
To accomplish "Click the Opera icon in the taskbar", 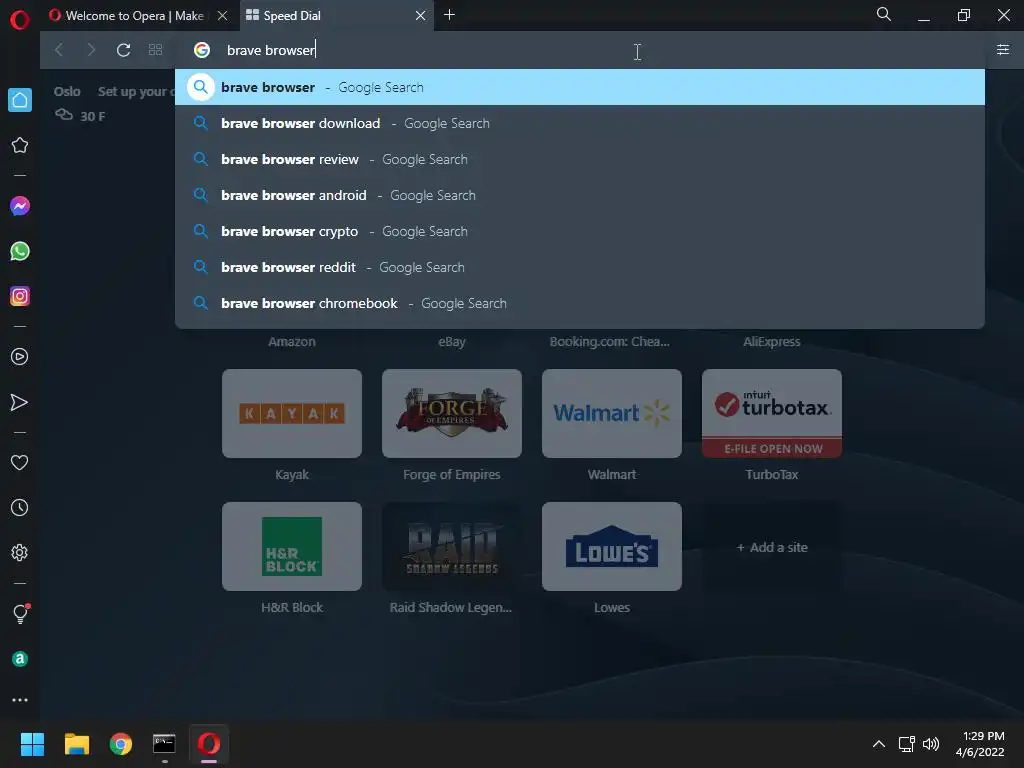I will (x=209, y=744).
